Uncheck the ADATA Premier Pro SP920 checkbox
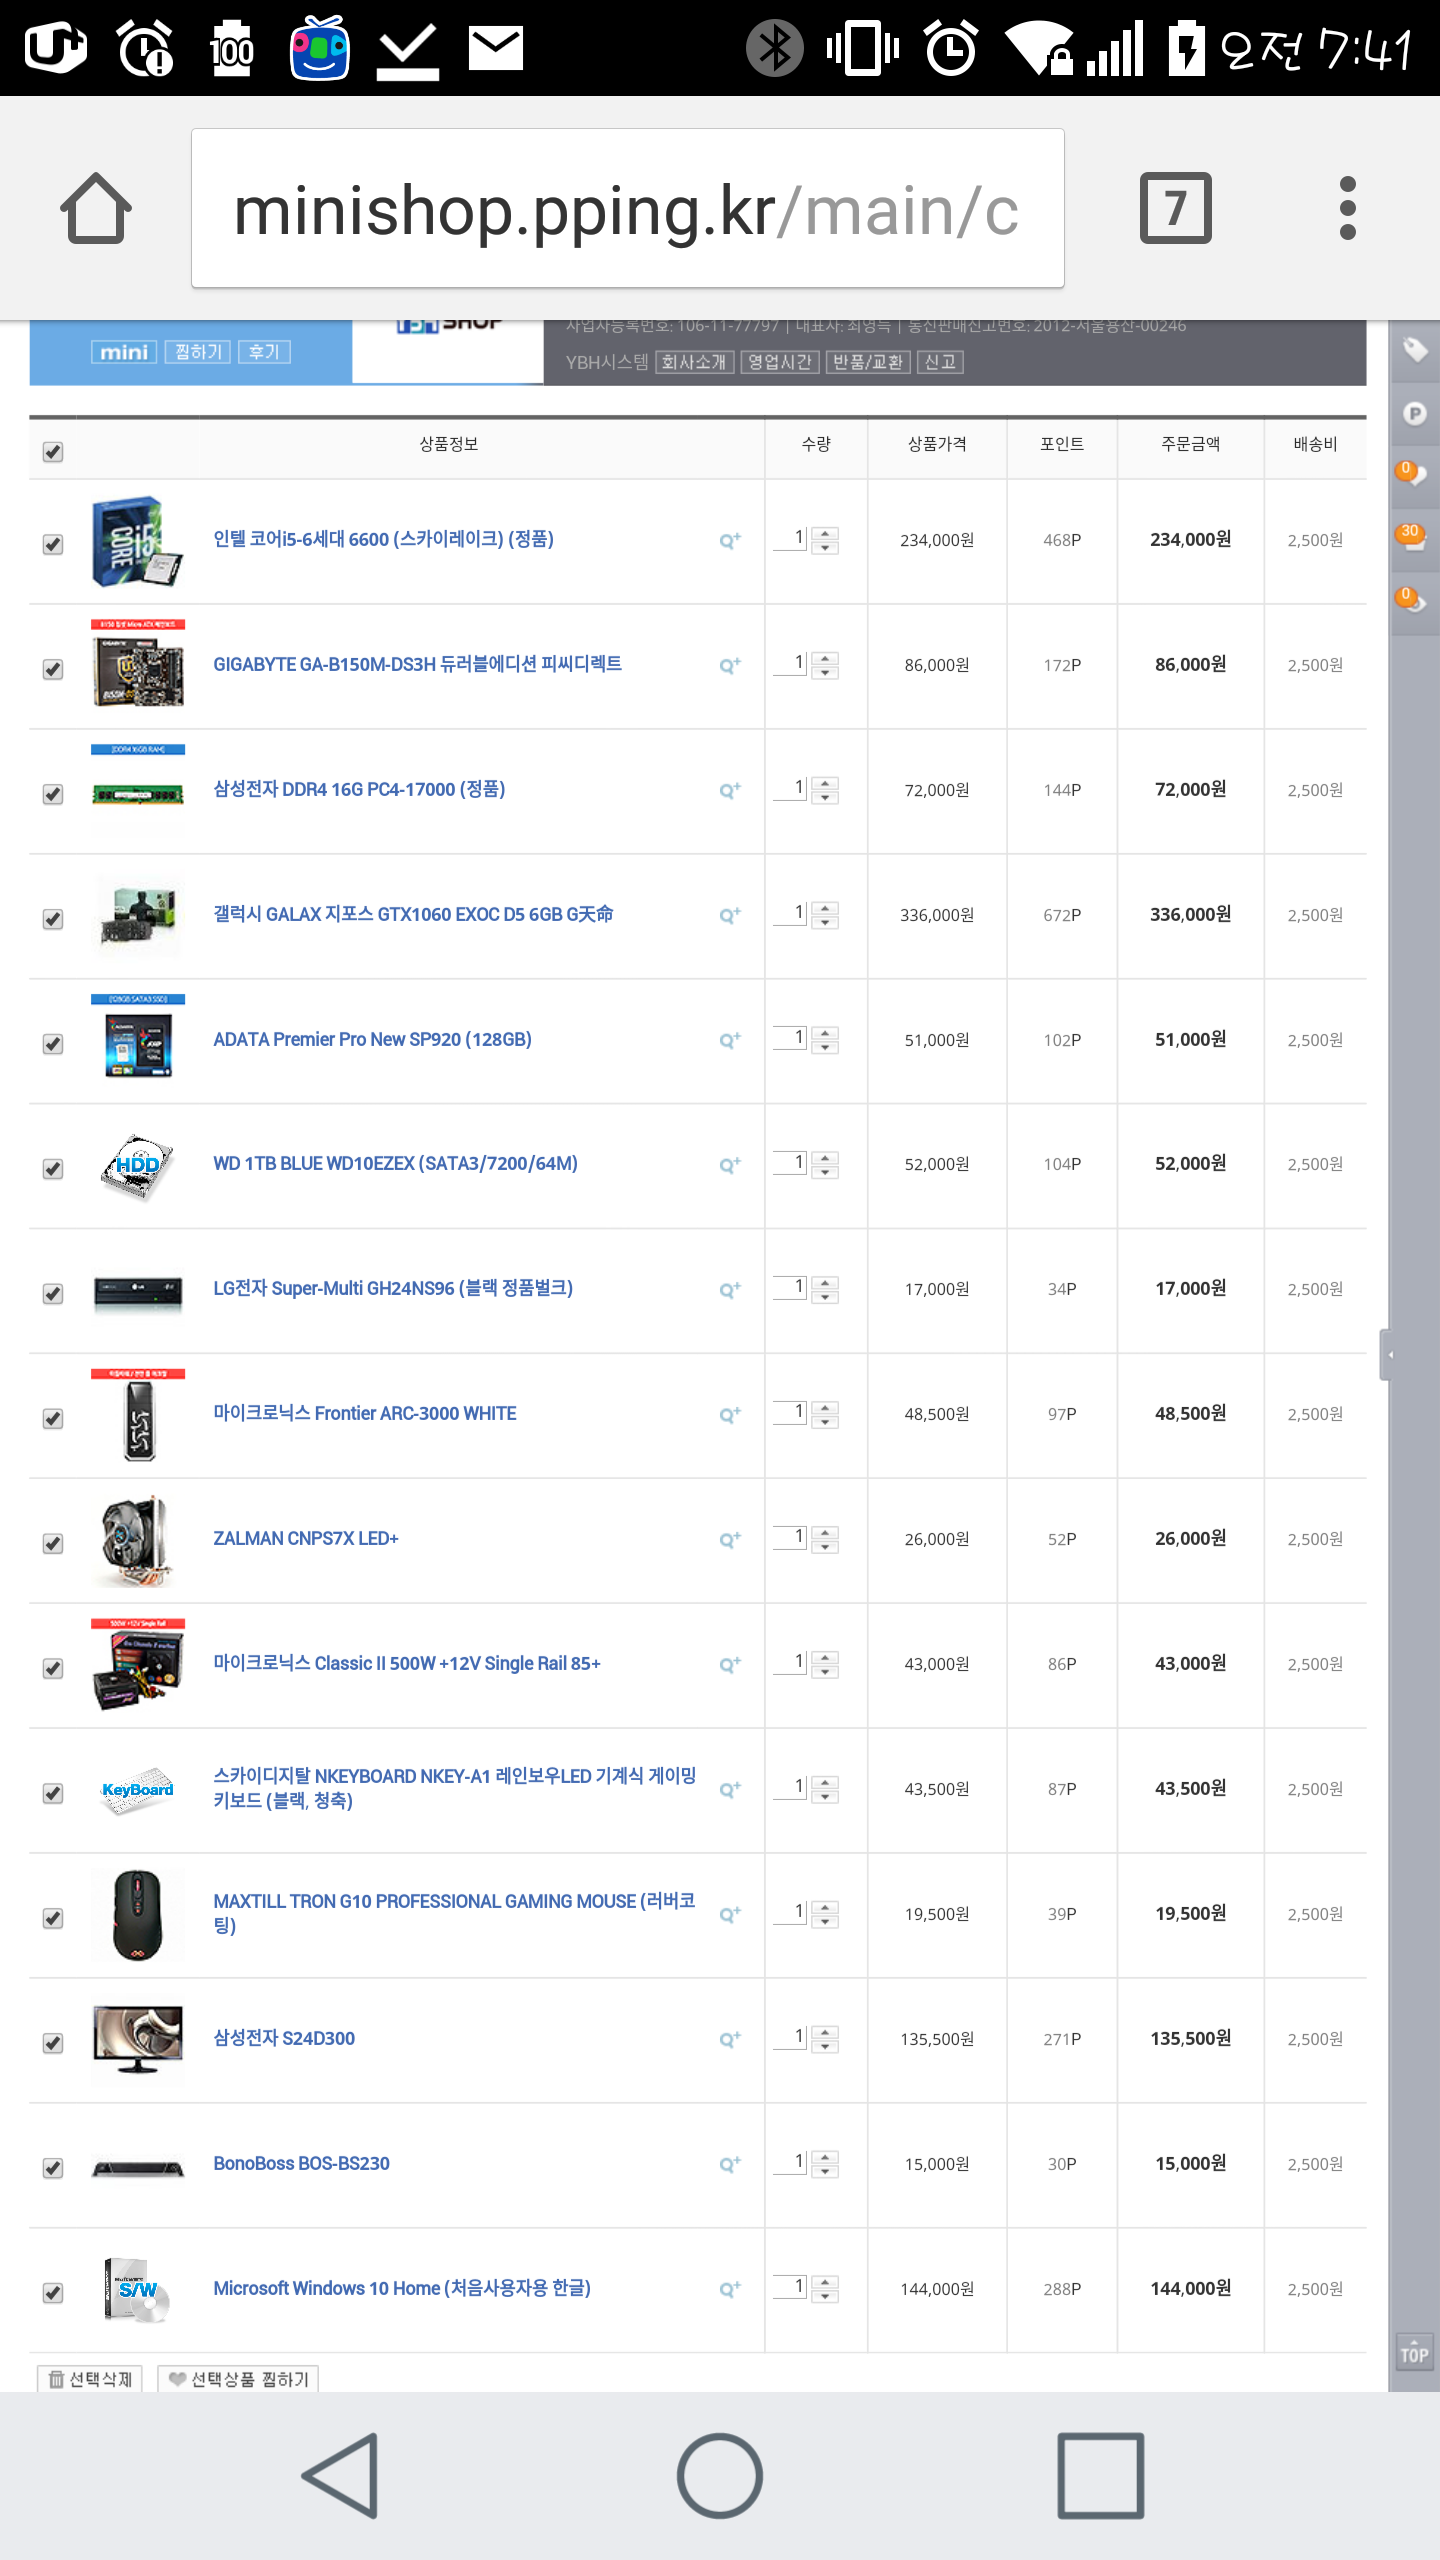 tap(53, 1044)
